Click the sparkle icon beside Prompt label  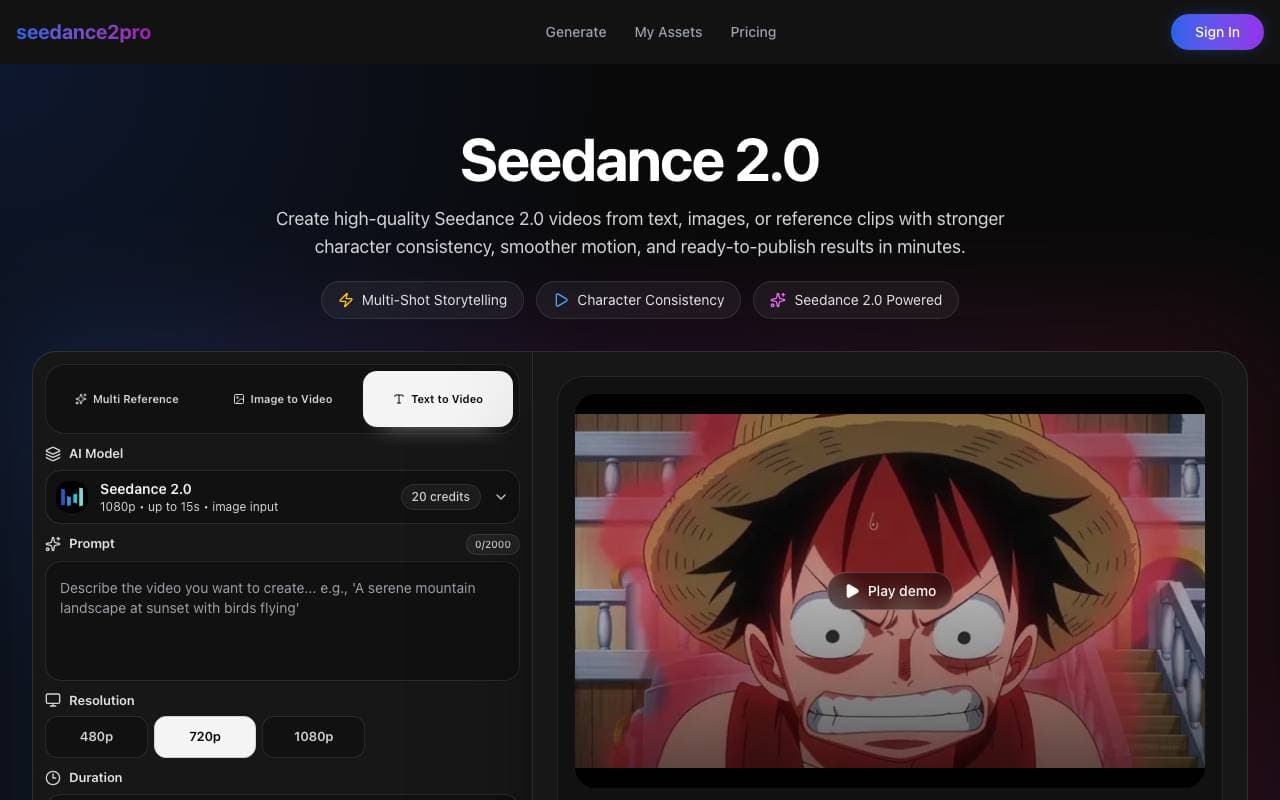[53, 544]
